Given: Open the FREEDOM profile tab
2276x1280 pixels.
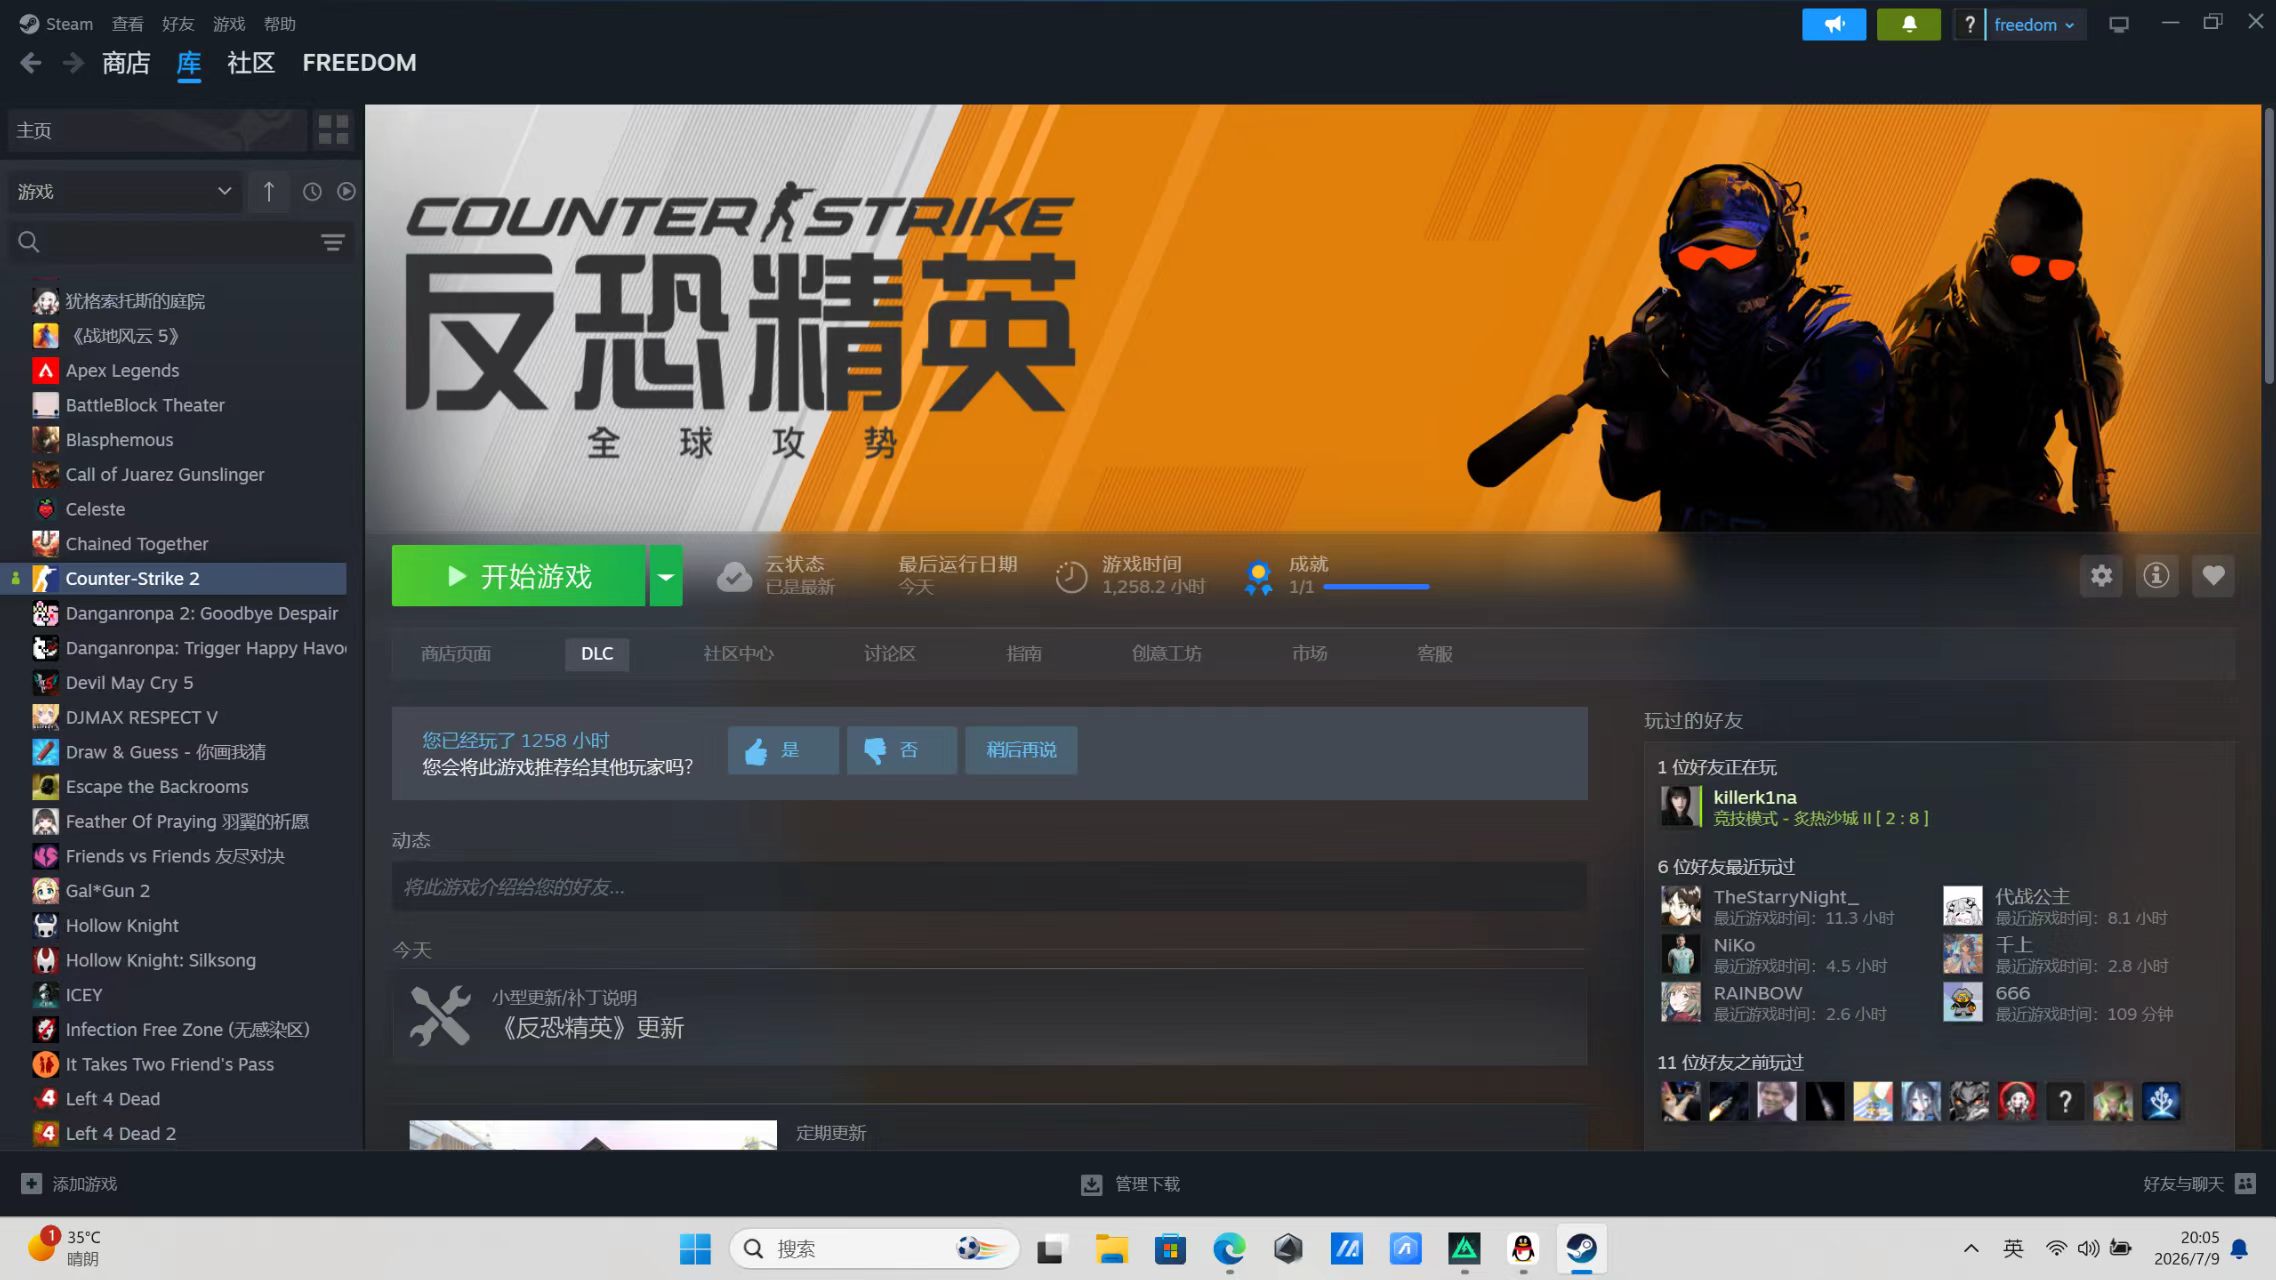Looking at the screenshot, I should point(359,63).
